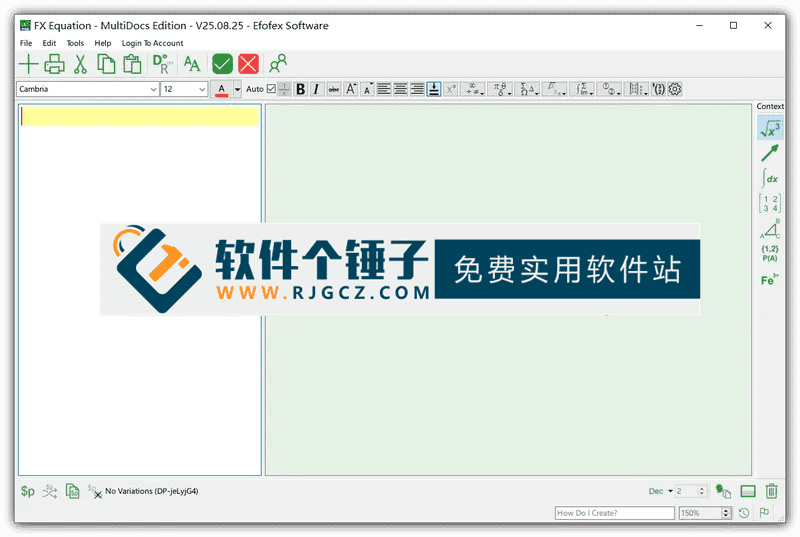
Task: Click the green rectangle display icon
Action: pos(748,491)
